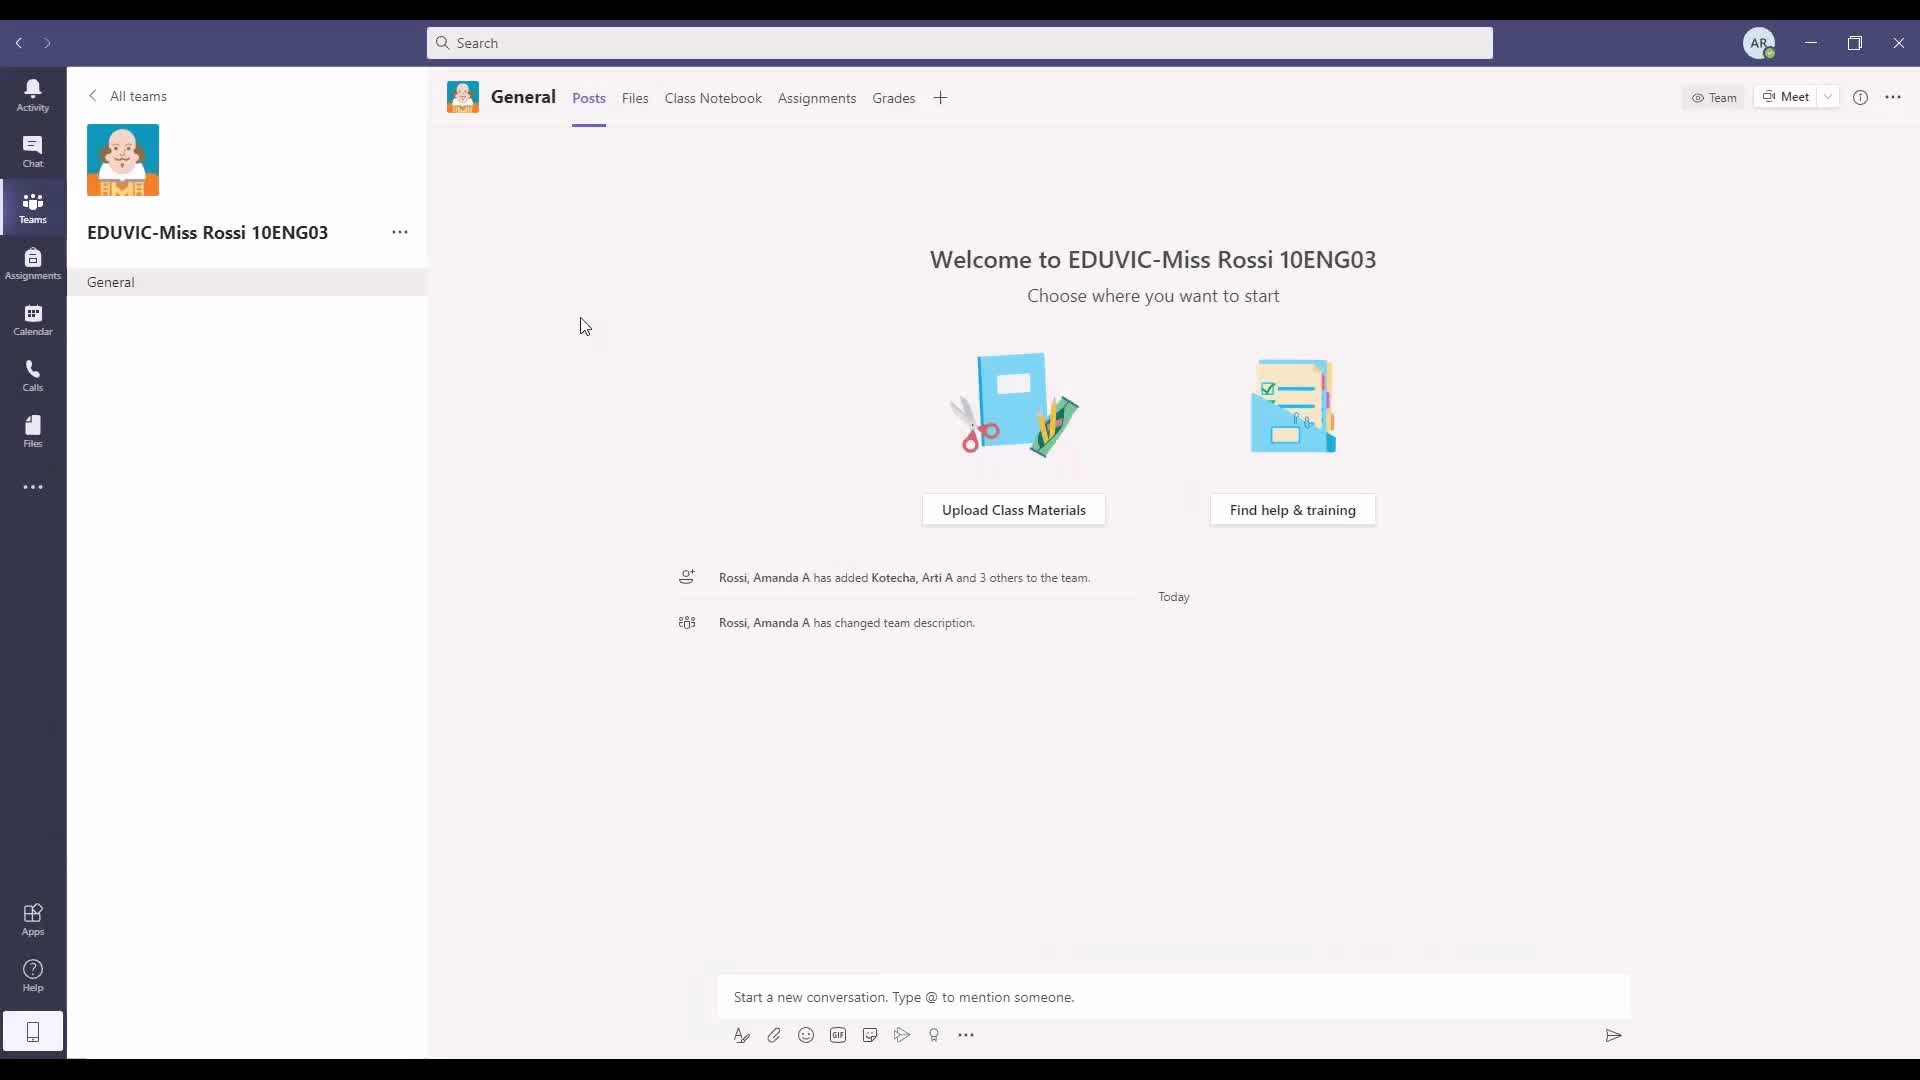Select the General channel
1920x1080 pixels.
tap(248, 282)
